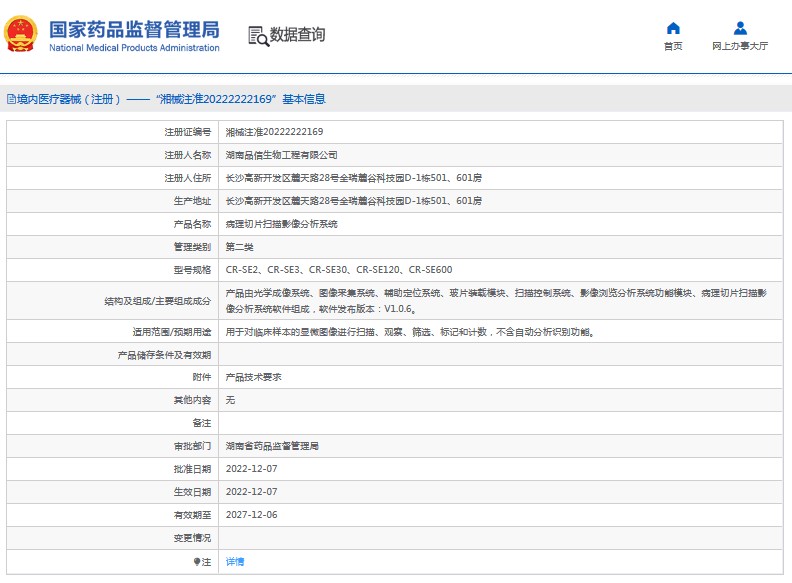Click the national emblem logo
Image resolution: width=792 pixels, height=583 pixels.
(x=21, y=34)
